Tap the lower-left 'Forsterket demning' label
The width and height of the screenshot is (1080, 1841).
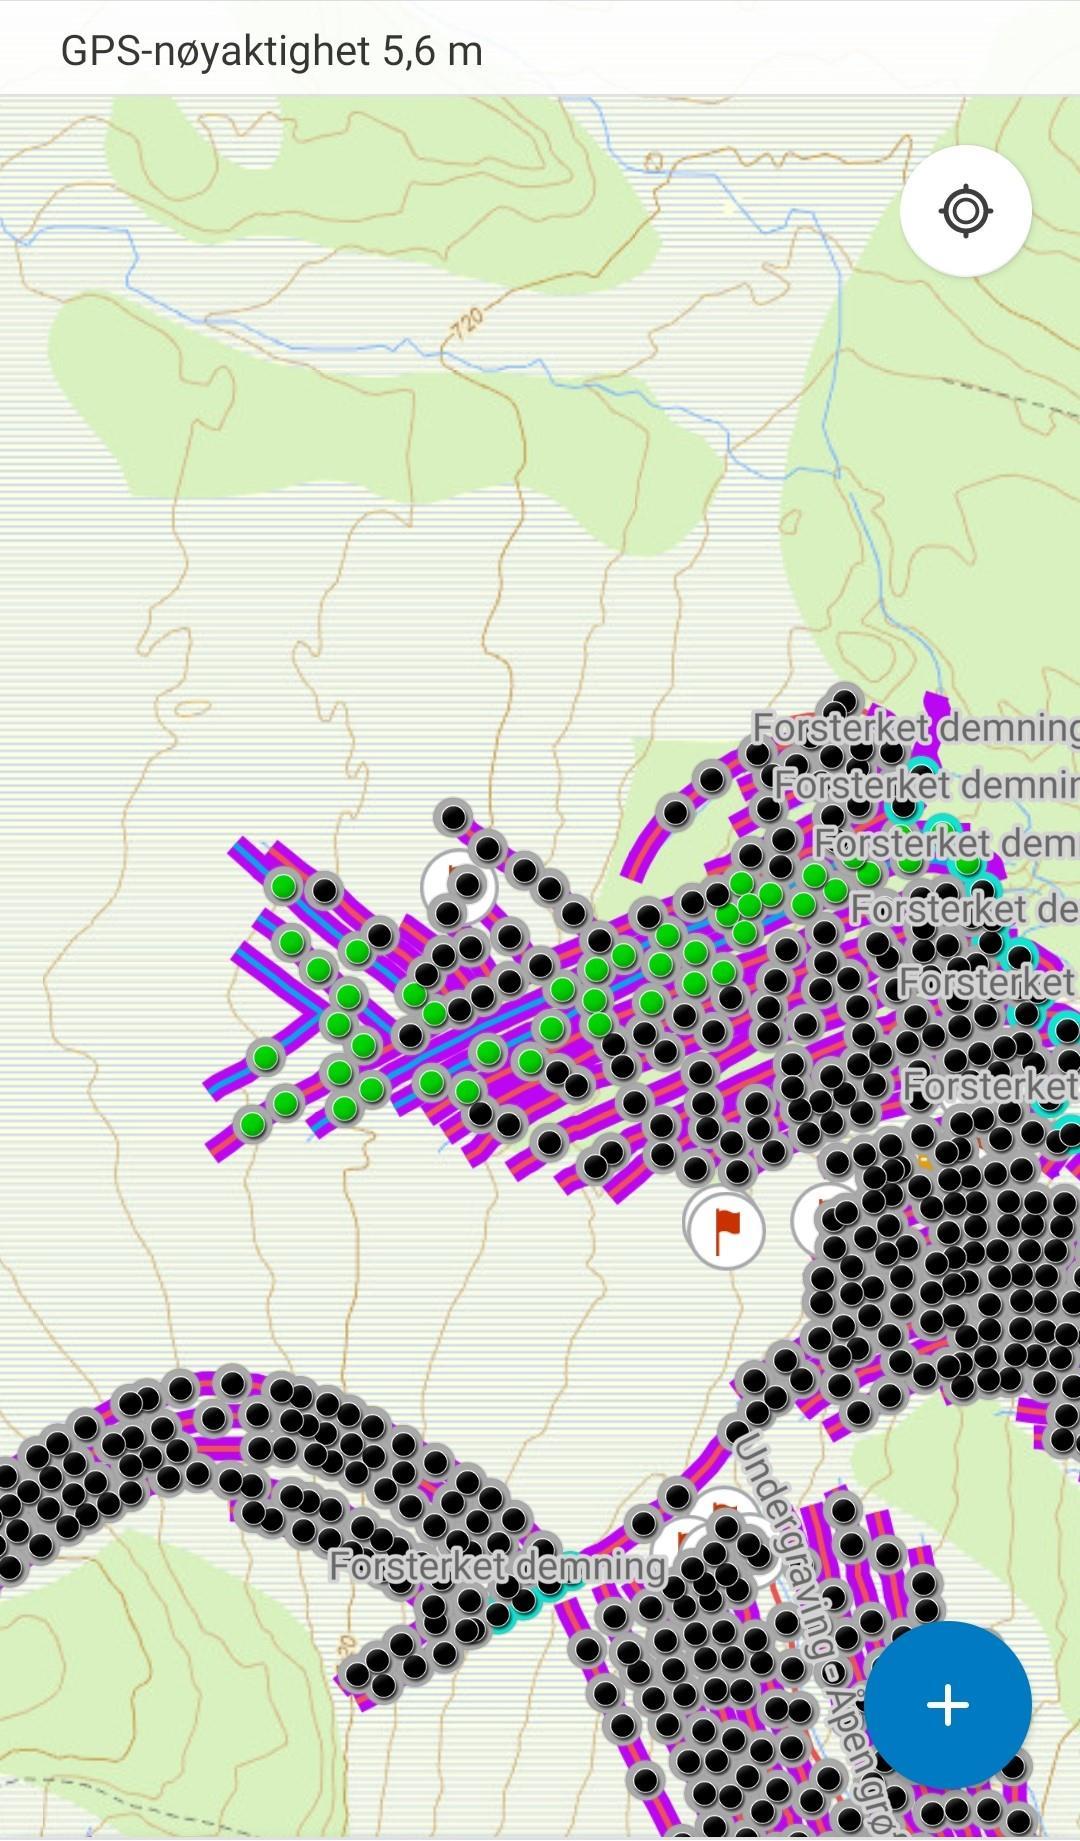click(497, 1565)
